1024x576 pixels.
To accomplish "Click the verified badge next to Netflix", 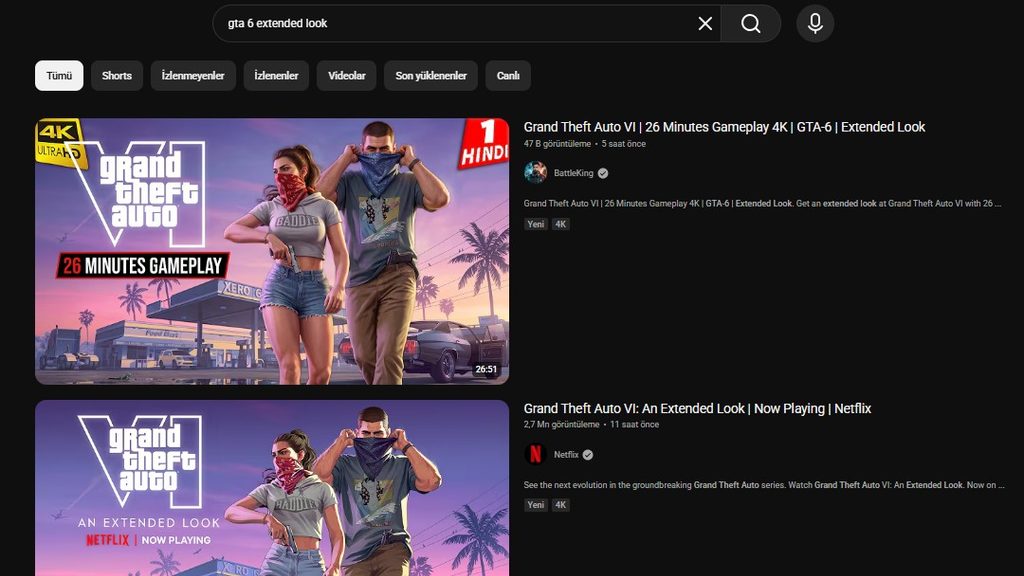I will 588,455.
